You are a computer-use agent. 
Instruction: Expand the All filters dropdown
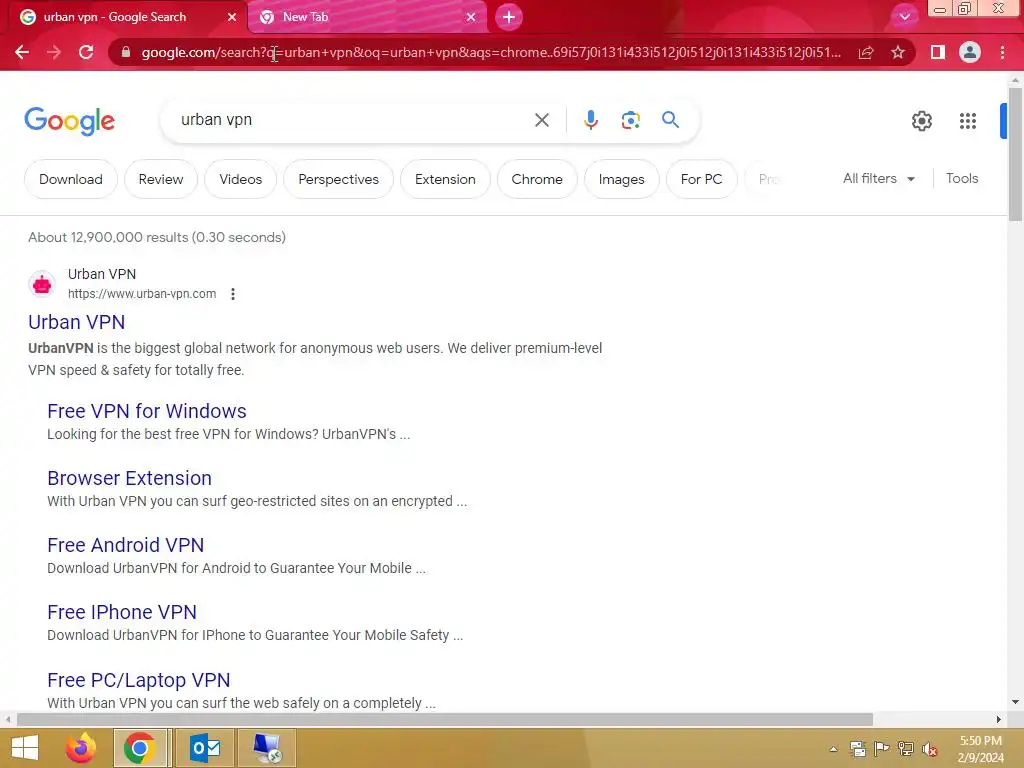click(x=878, y=178)
